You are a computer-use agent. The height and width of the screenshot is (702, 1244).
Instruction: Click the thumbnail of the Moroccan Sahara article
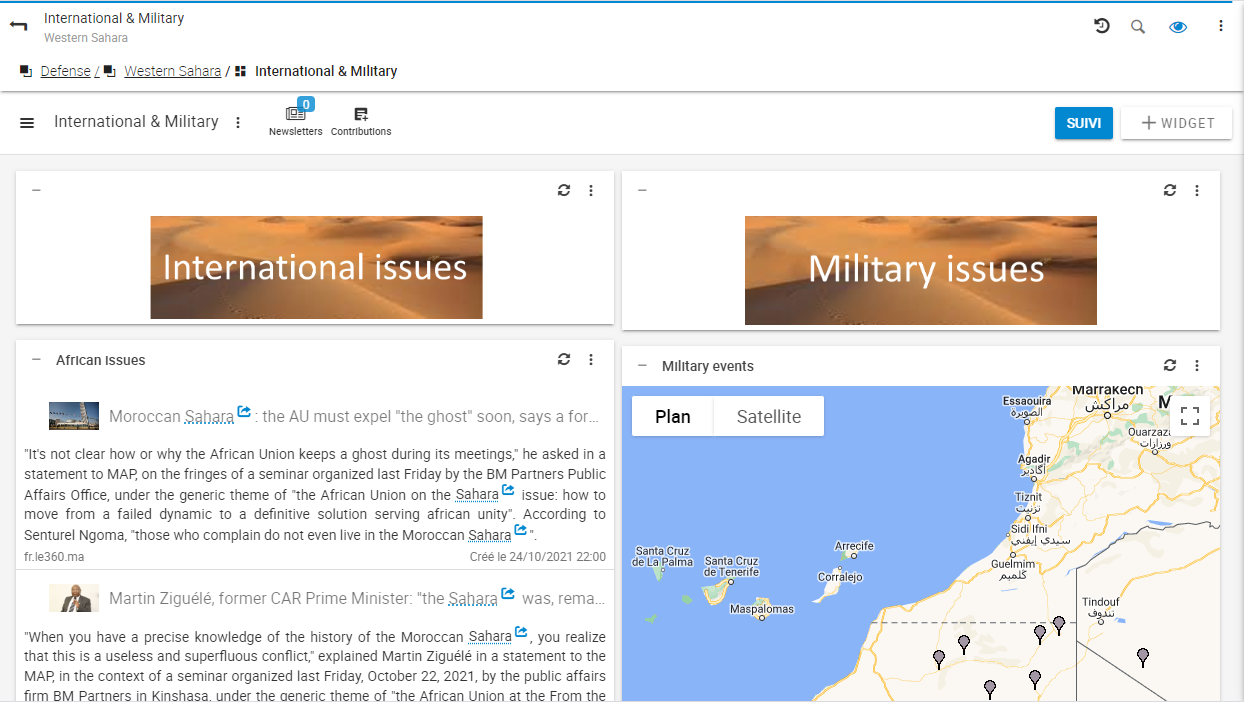click(x=74, y=416)
